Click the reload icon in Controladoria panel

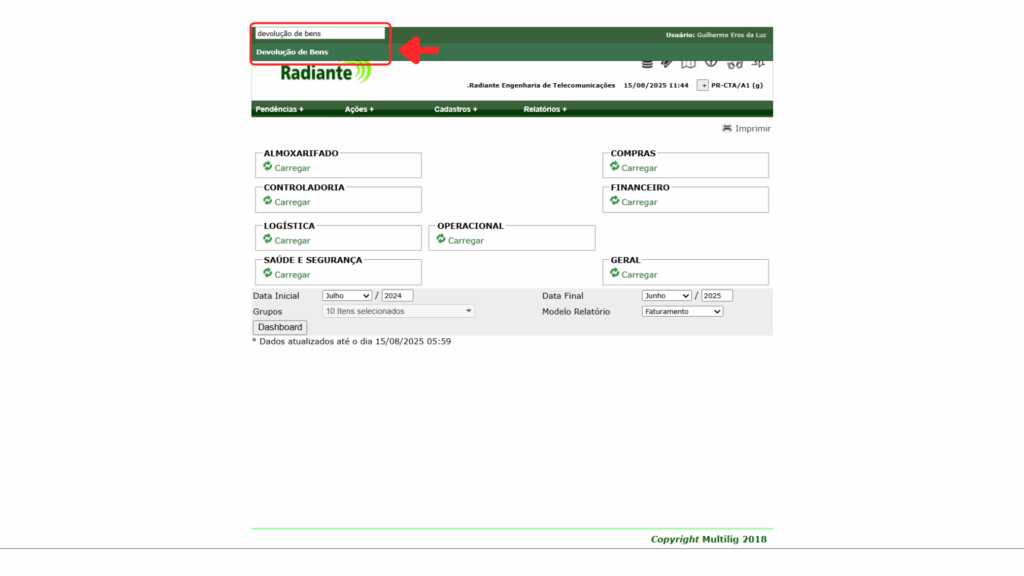(x=268, y=201)
